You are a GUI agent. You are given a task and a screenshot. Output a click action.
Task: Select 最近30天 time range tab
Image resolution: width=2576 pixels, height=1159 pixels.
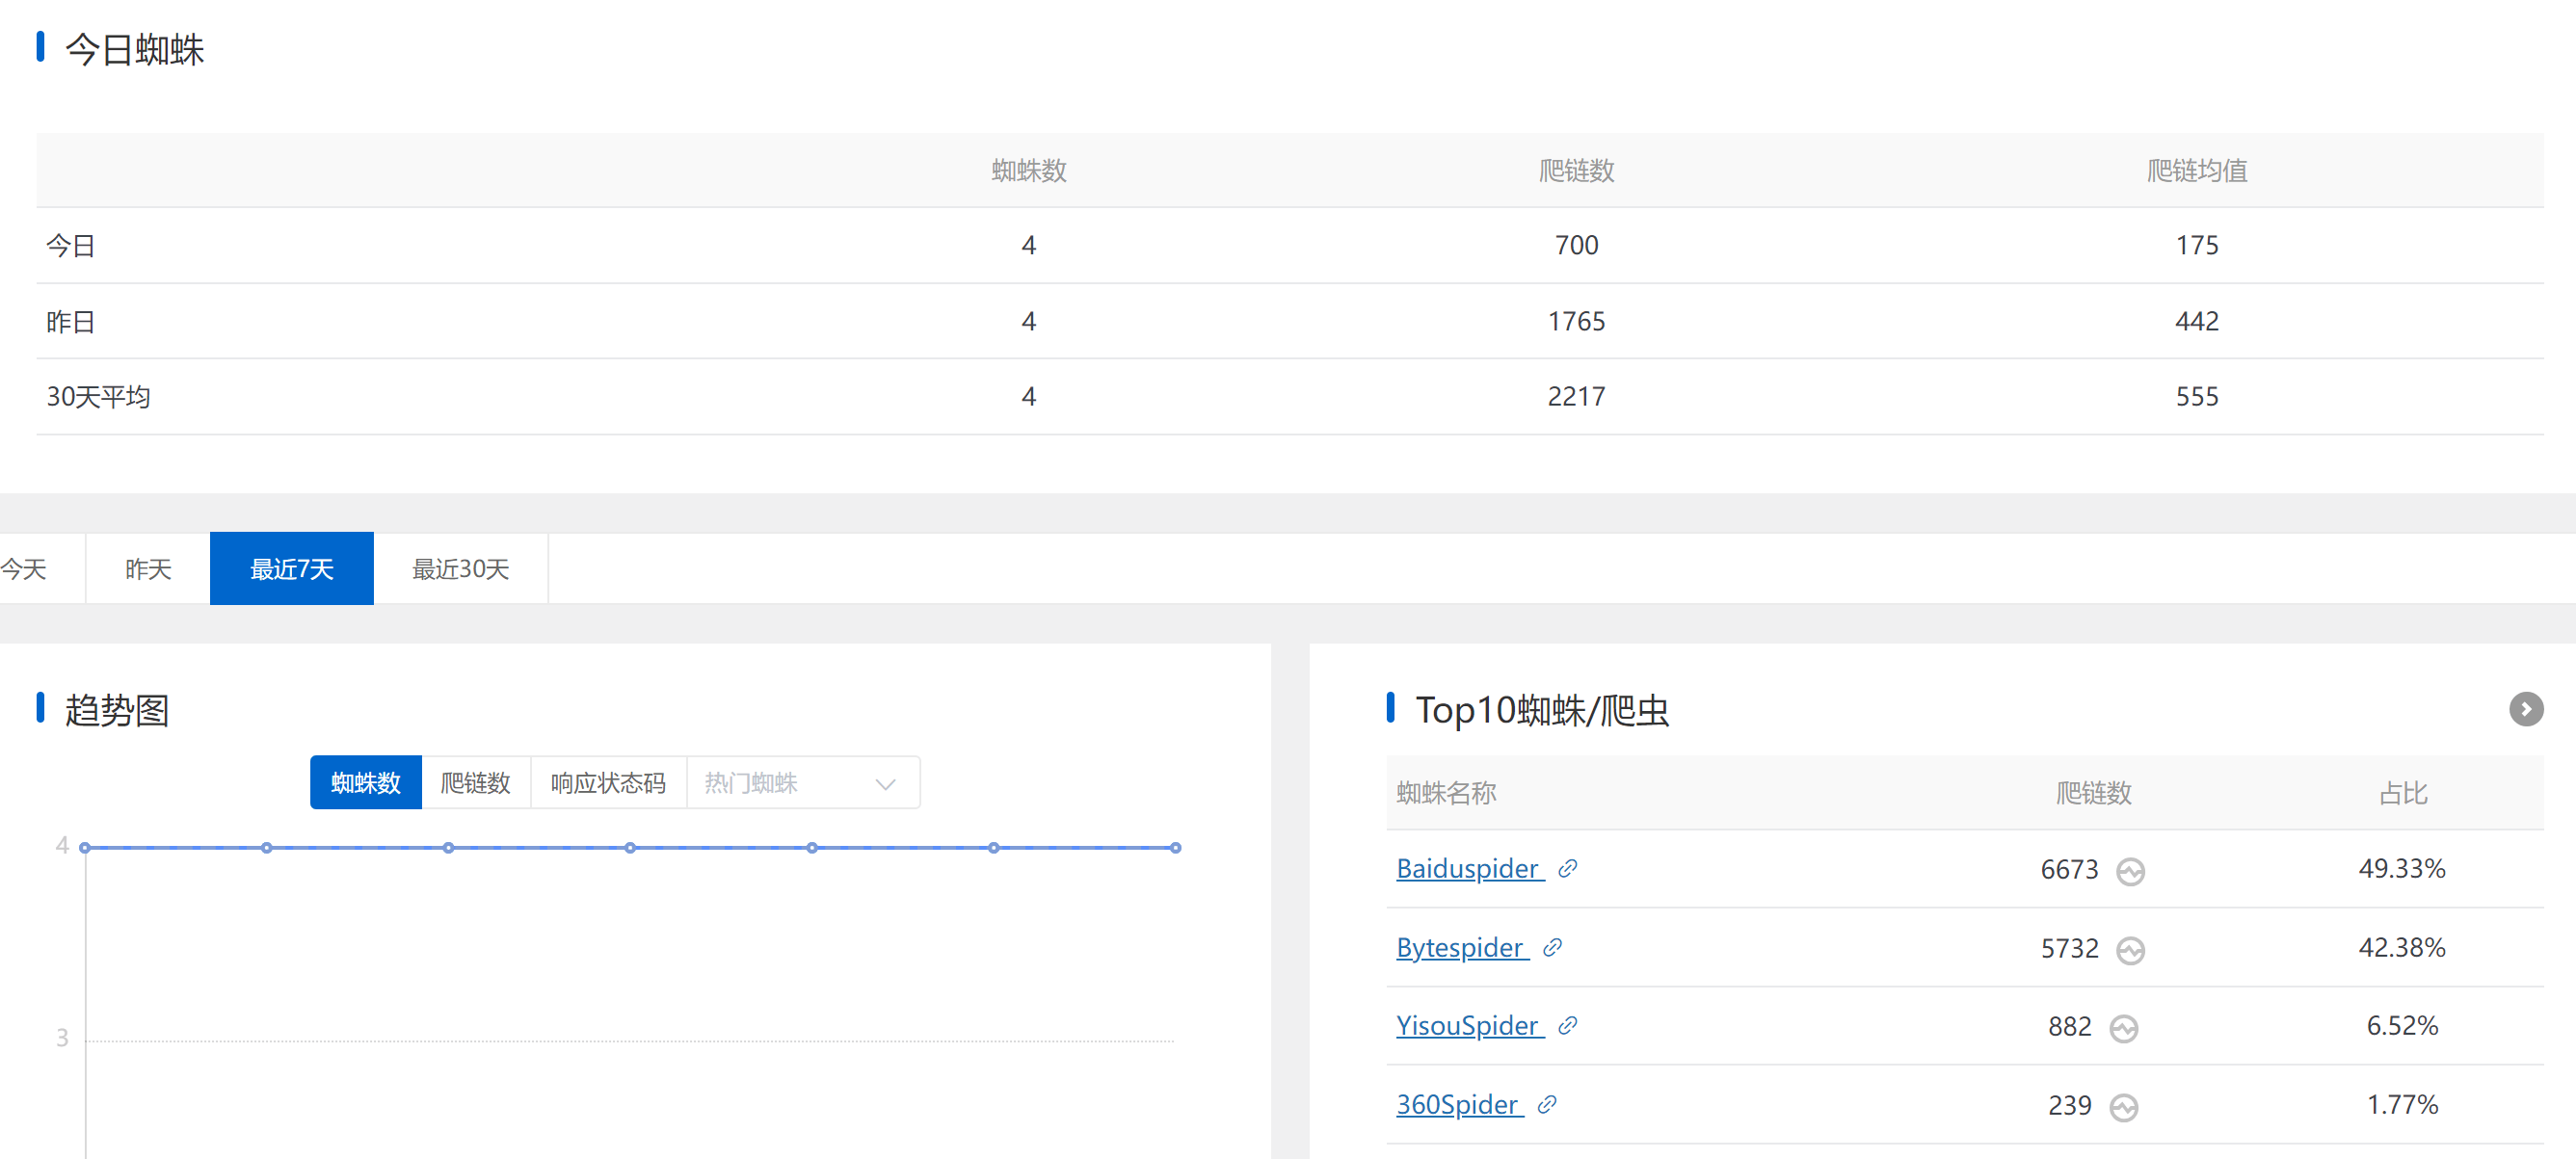point(461,569)
